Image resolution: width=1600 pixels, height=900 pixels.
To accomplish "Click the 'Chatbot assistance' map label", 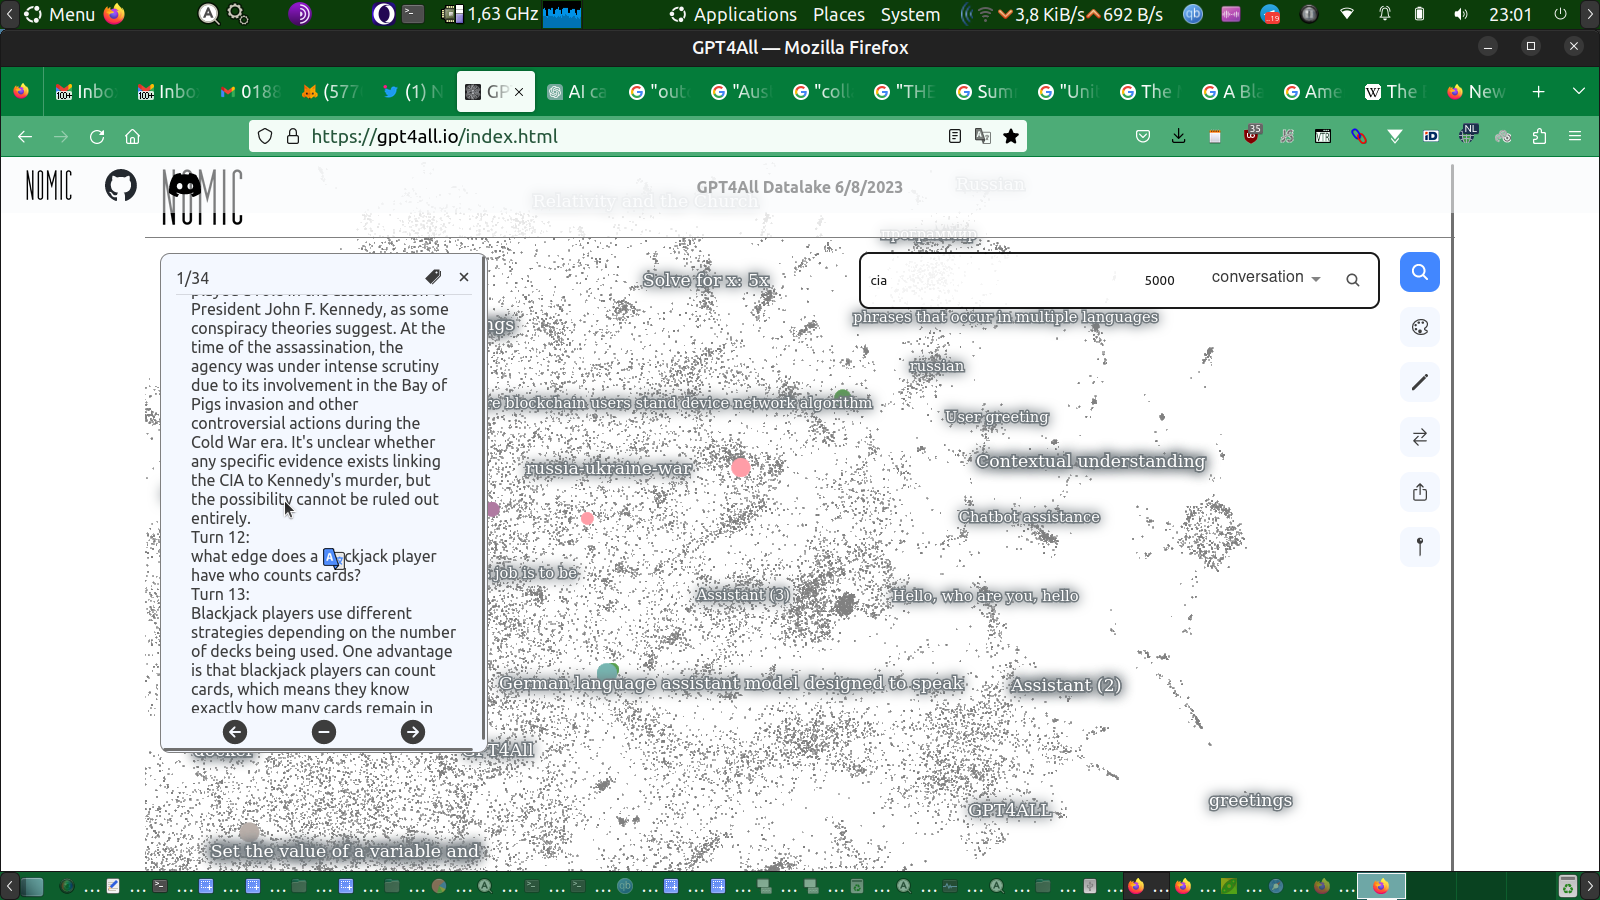I will (x=1029, y=517).
